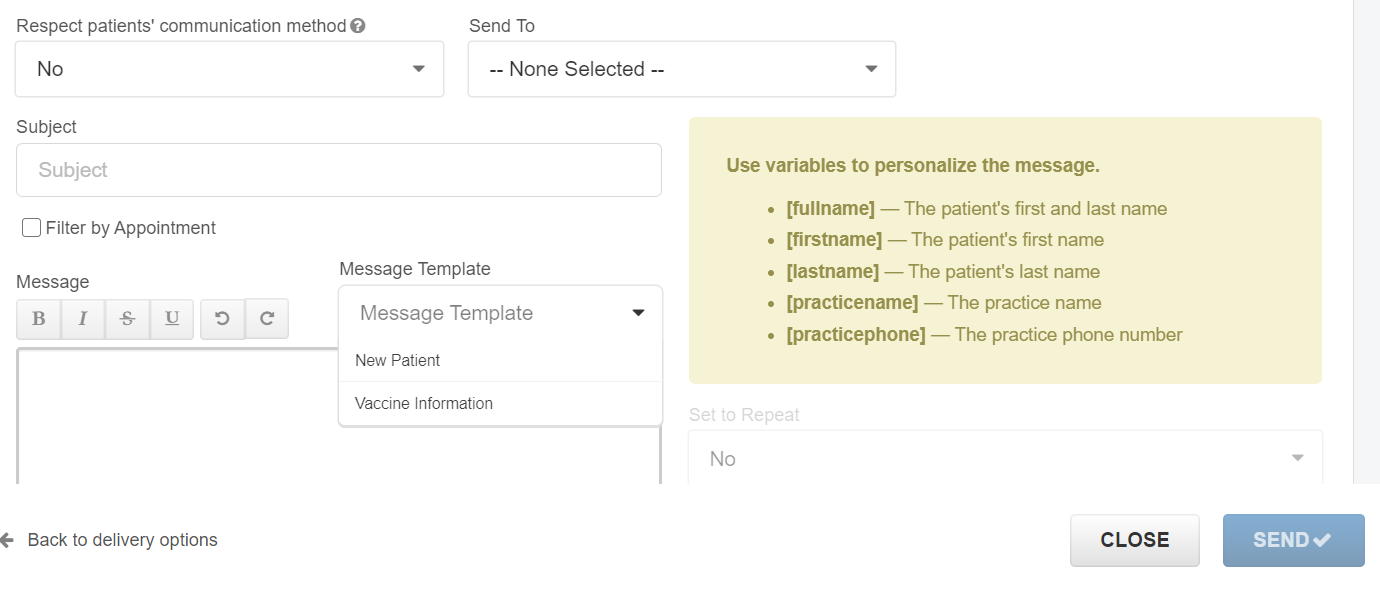Choose the New Patient template
This screenshot has width=1380, height=595.
point(398,360)
